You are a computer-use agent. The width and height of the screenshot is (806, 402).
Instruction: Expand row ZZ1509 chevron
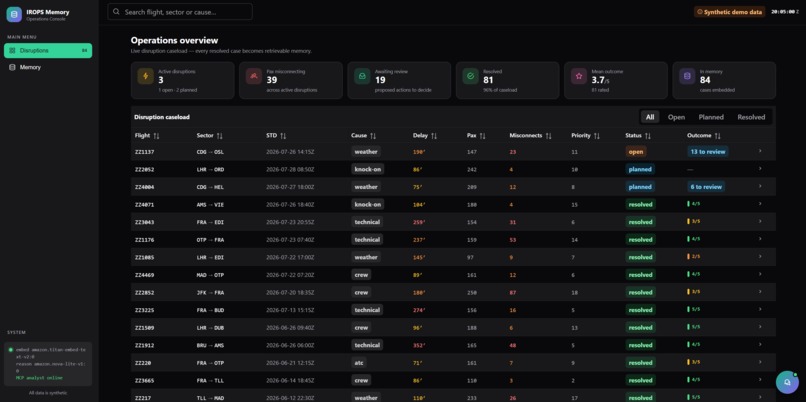pyautogui.click(x=760, y=327)
